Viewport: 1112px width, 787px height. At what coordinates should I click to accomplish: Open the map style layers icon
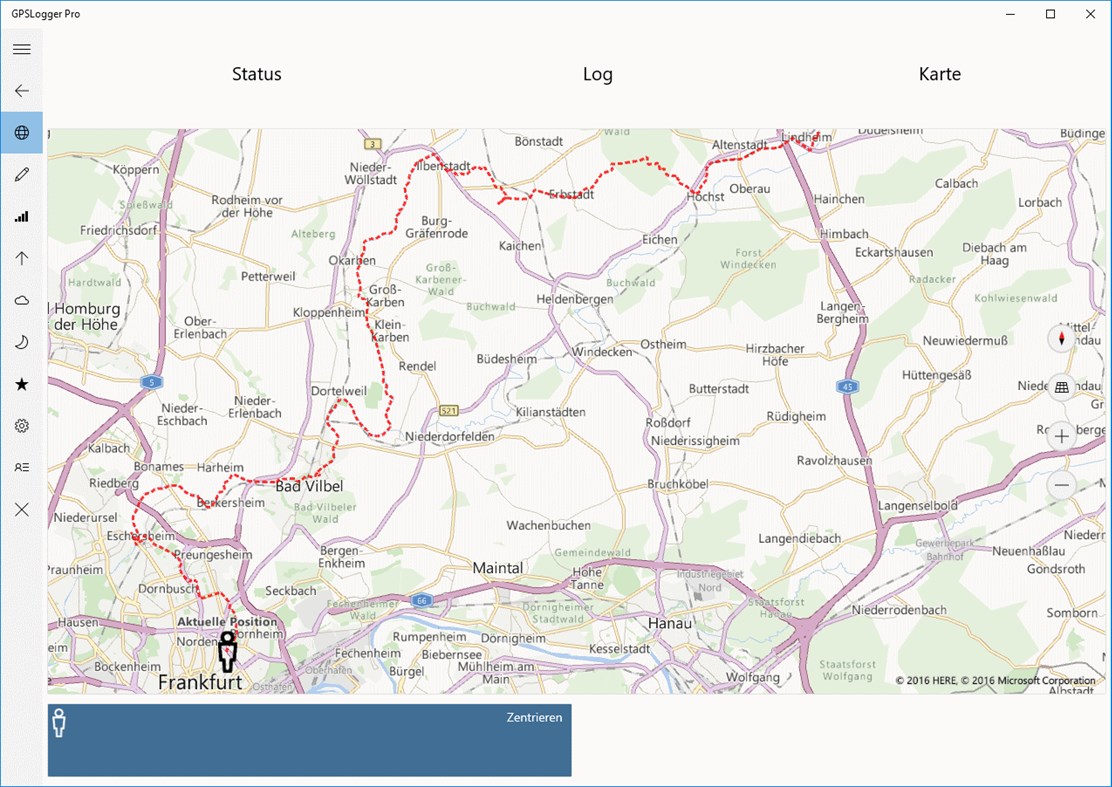(x=1061, y=388)
